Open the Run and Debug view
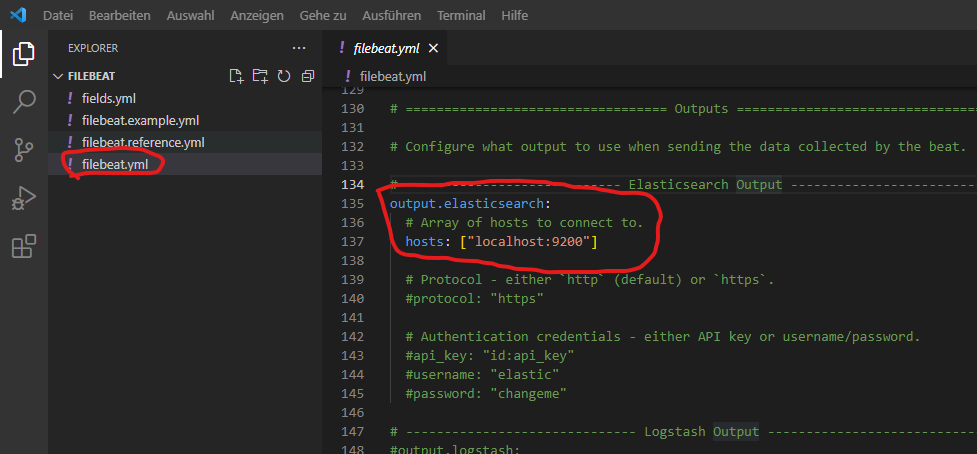977x454 pixels. click(24, 198)
